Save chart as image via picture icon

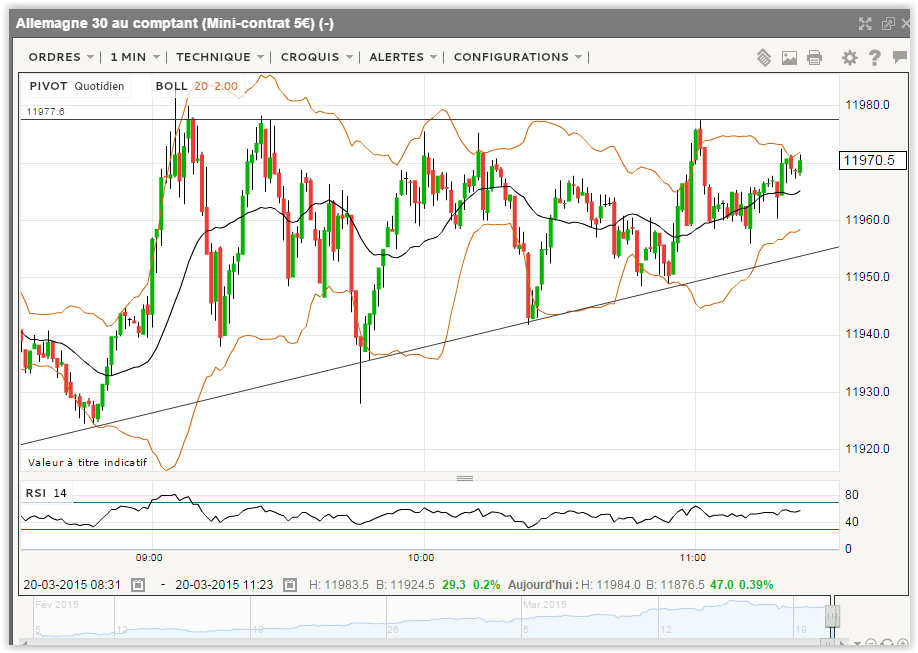click(x=789, y=57)
